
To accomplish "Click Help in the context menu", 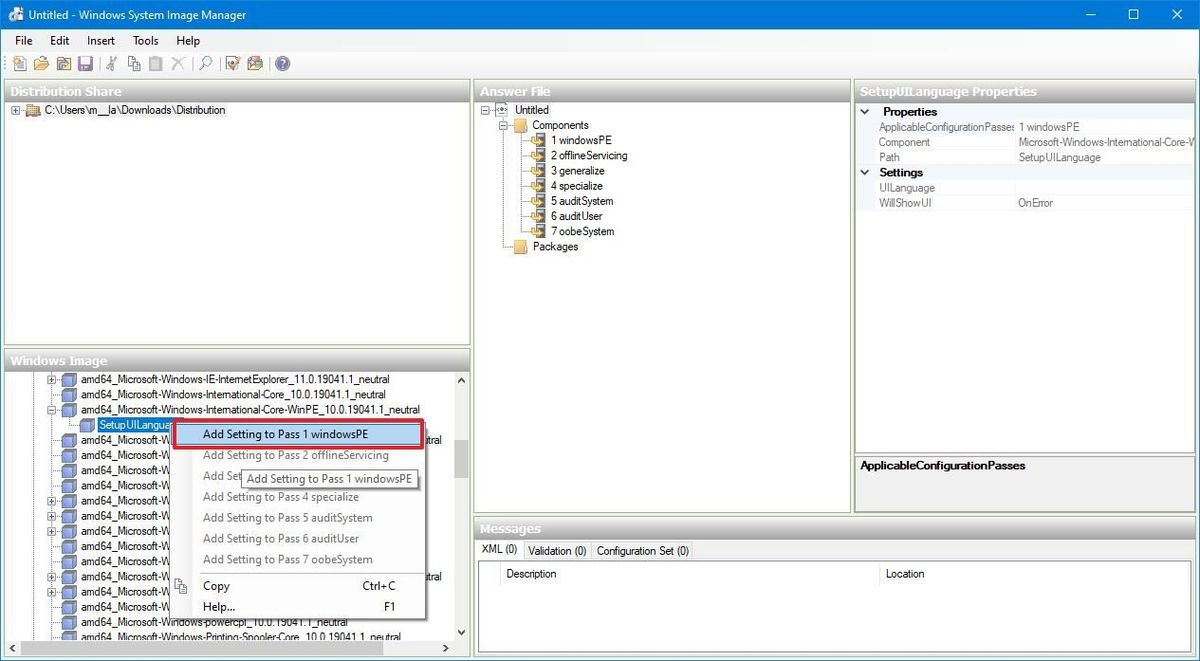I will (x=218, y=607).
